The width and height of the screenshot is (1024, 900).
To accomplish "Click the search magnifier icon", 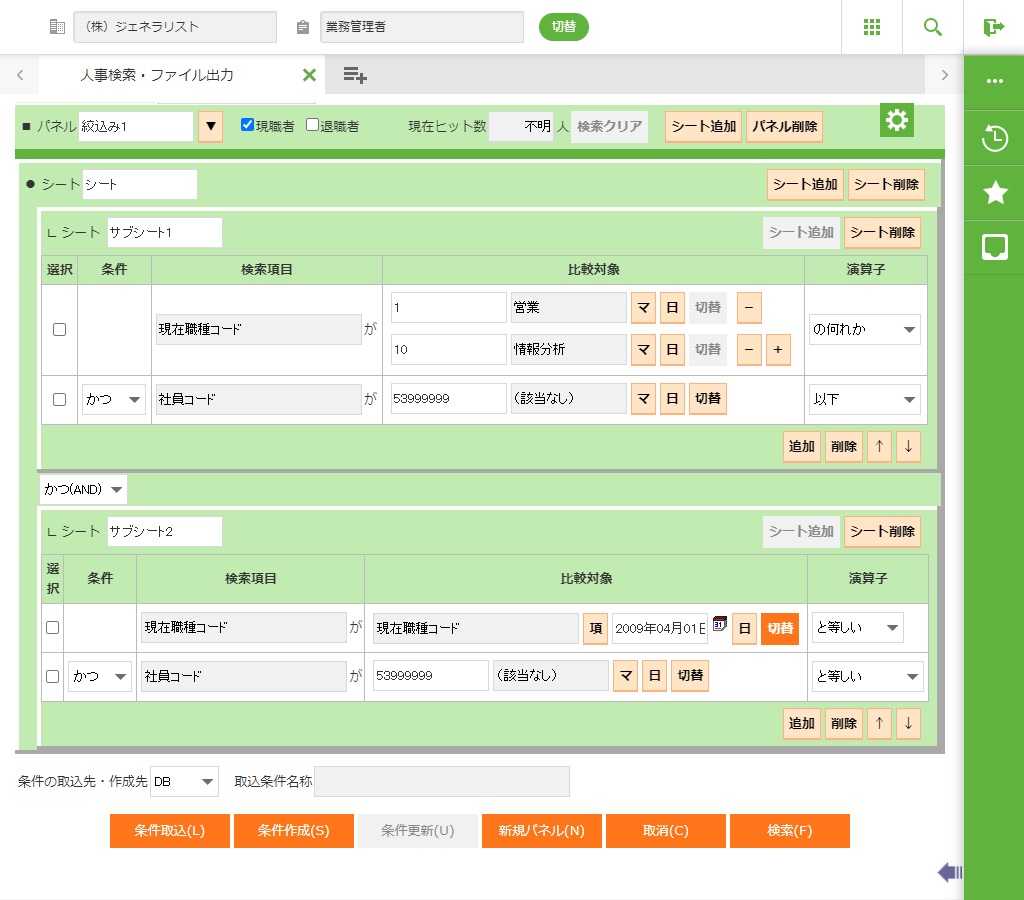I will click(932, 27).
